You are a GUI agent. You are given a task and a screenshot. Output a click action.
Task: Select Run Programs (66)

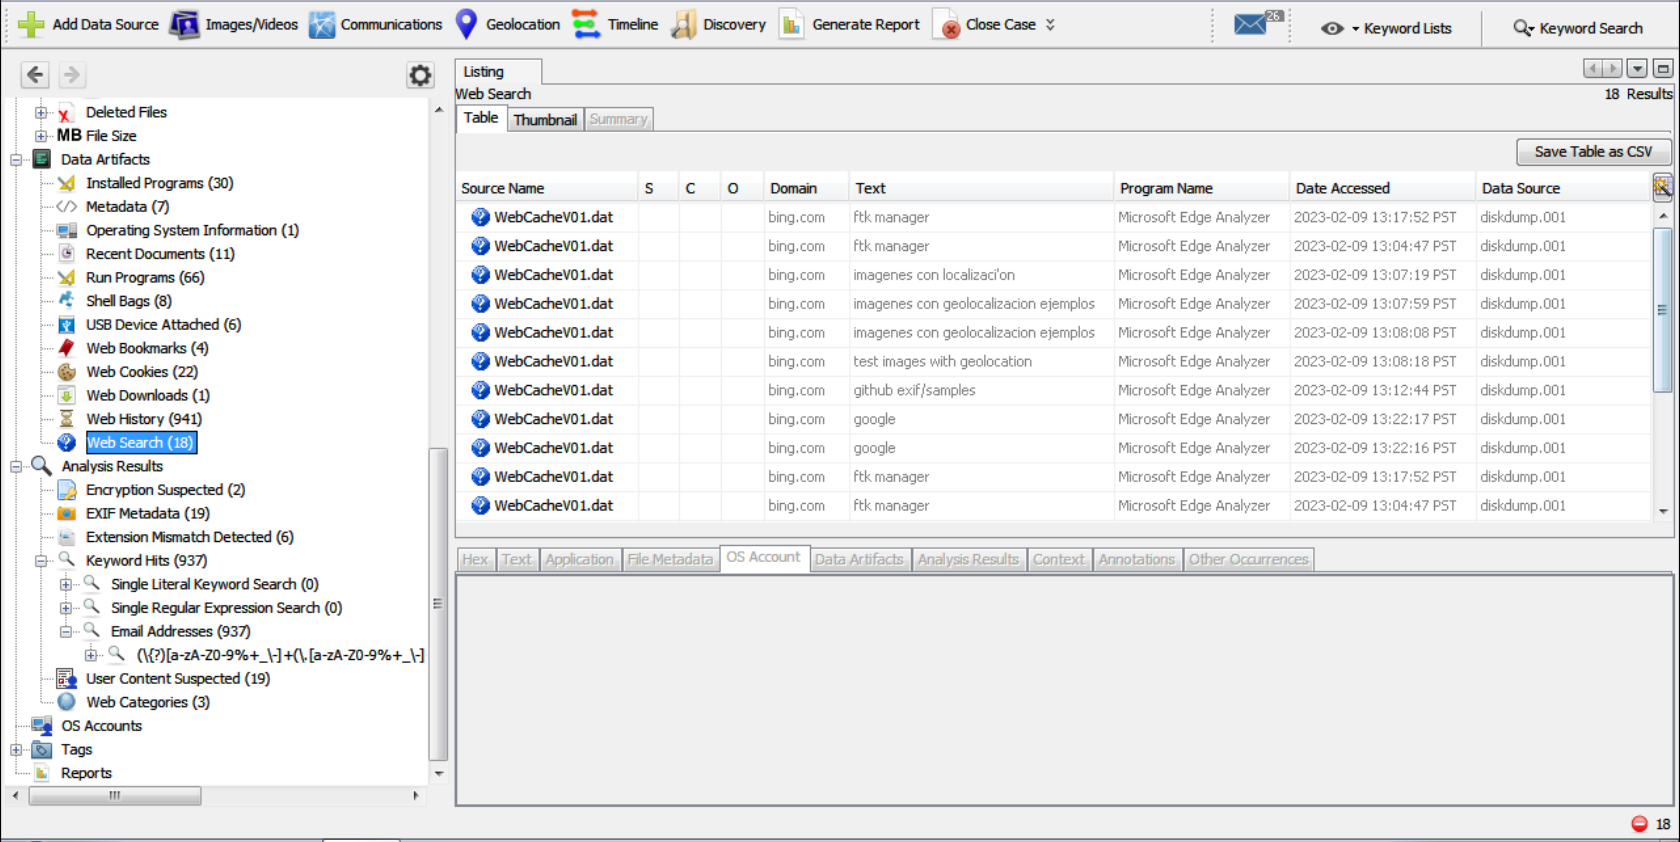point(145,278)
